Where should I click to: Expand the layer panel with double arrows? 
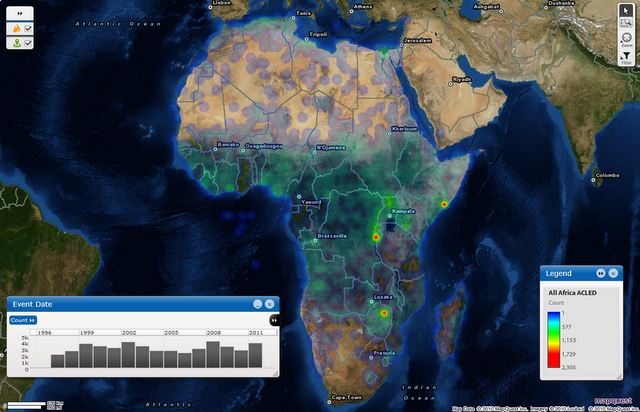click(x=20, y=14)
